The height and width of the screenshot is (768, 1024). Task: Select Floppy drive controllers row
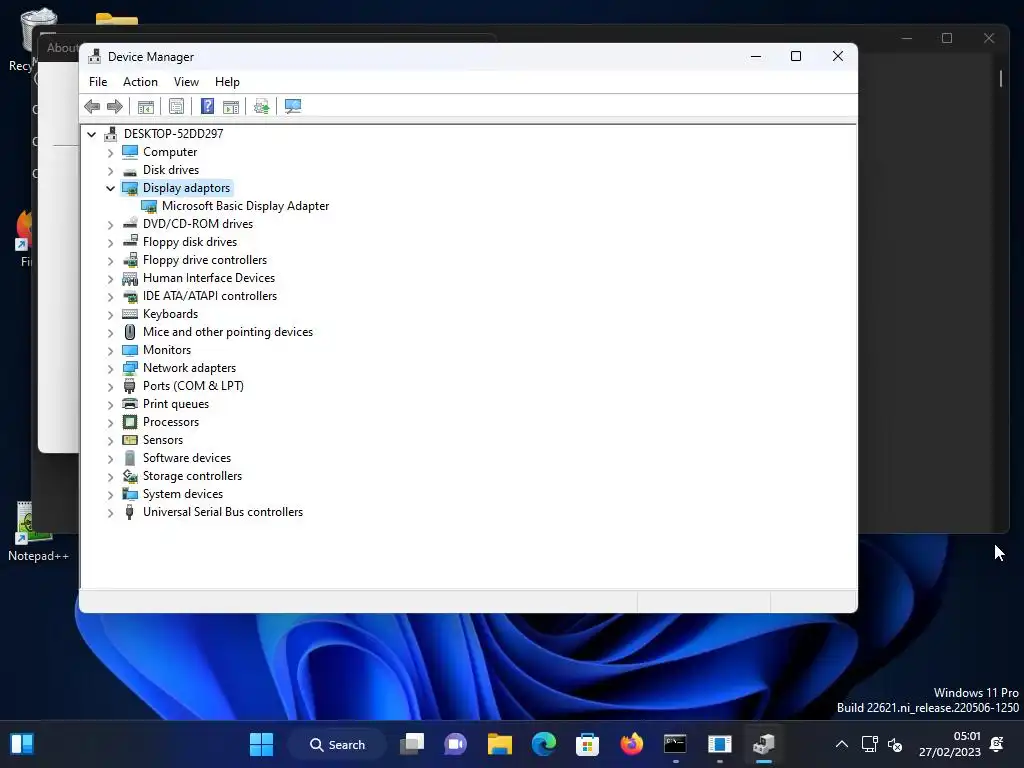[204, 260]
